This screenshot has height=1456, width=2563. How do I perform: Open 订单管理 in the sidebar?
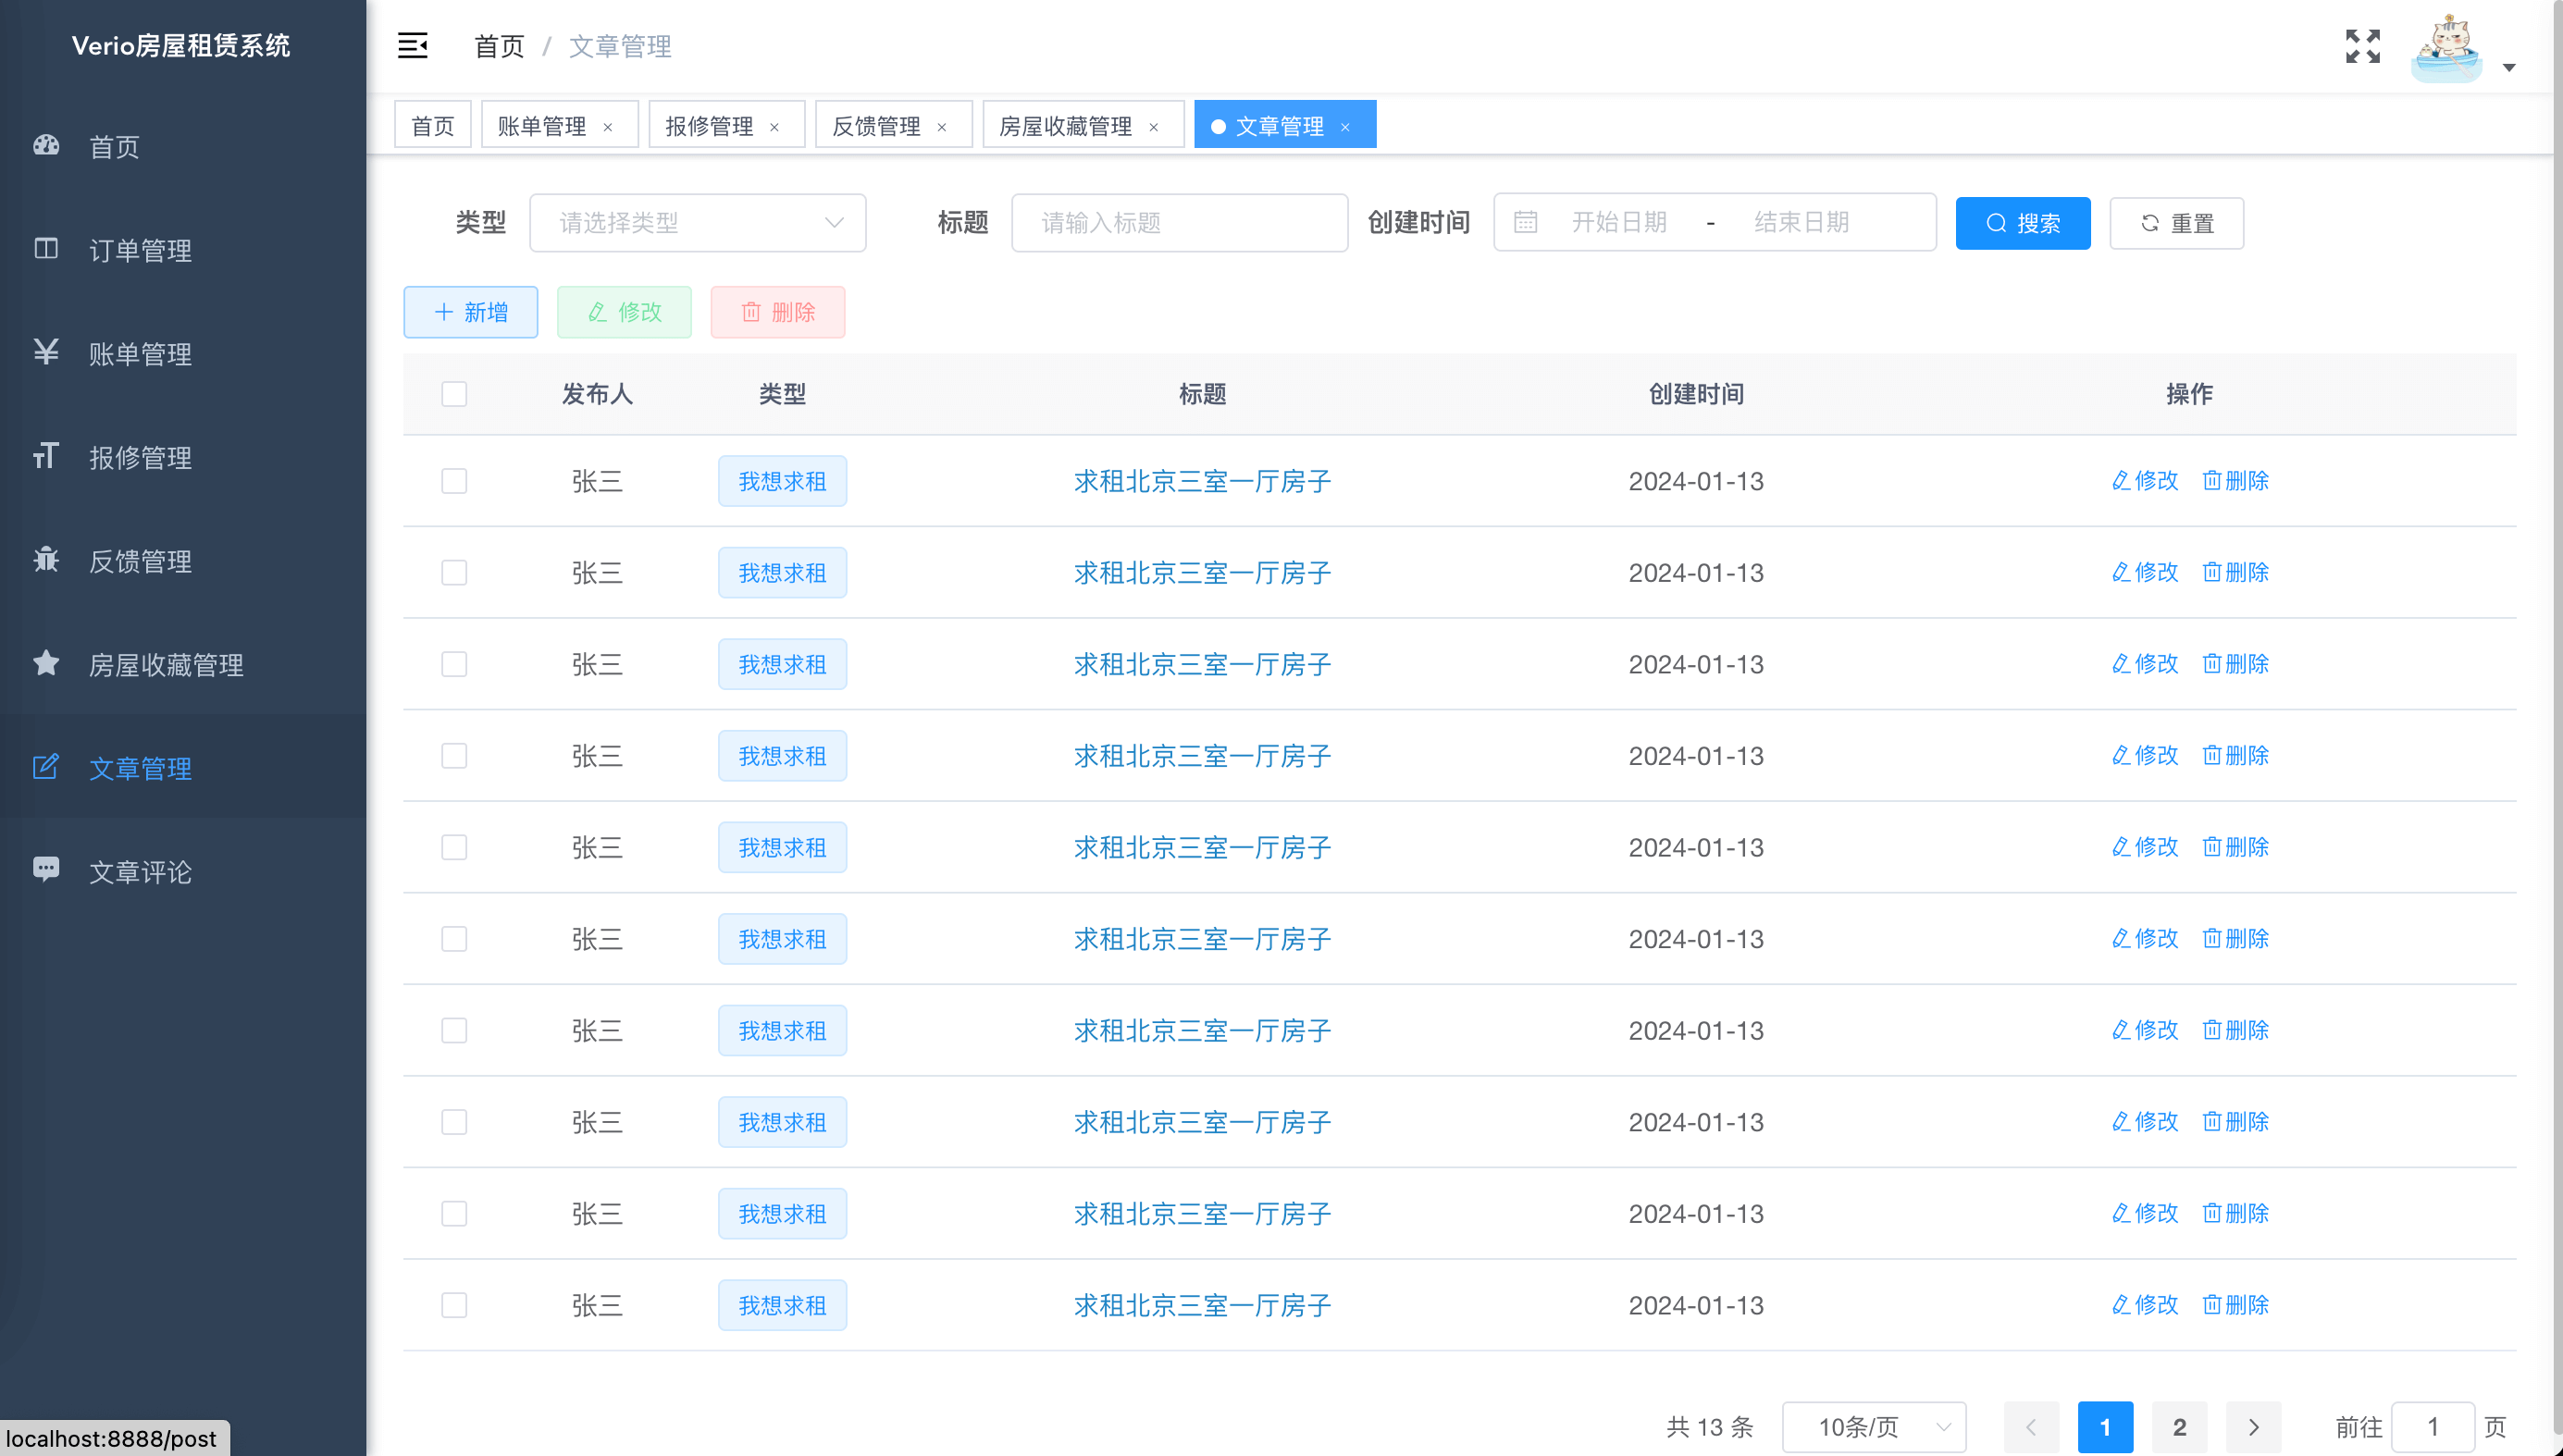[140, 250]
